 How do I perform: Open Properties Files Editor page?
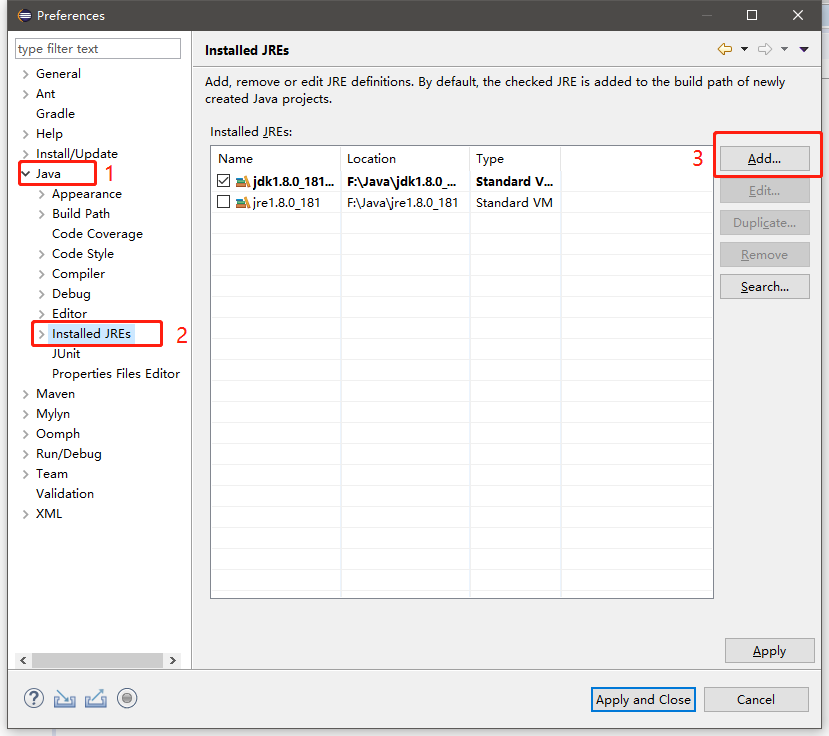pyautogui.click(x=116, y=374)
